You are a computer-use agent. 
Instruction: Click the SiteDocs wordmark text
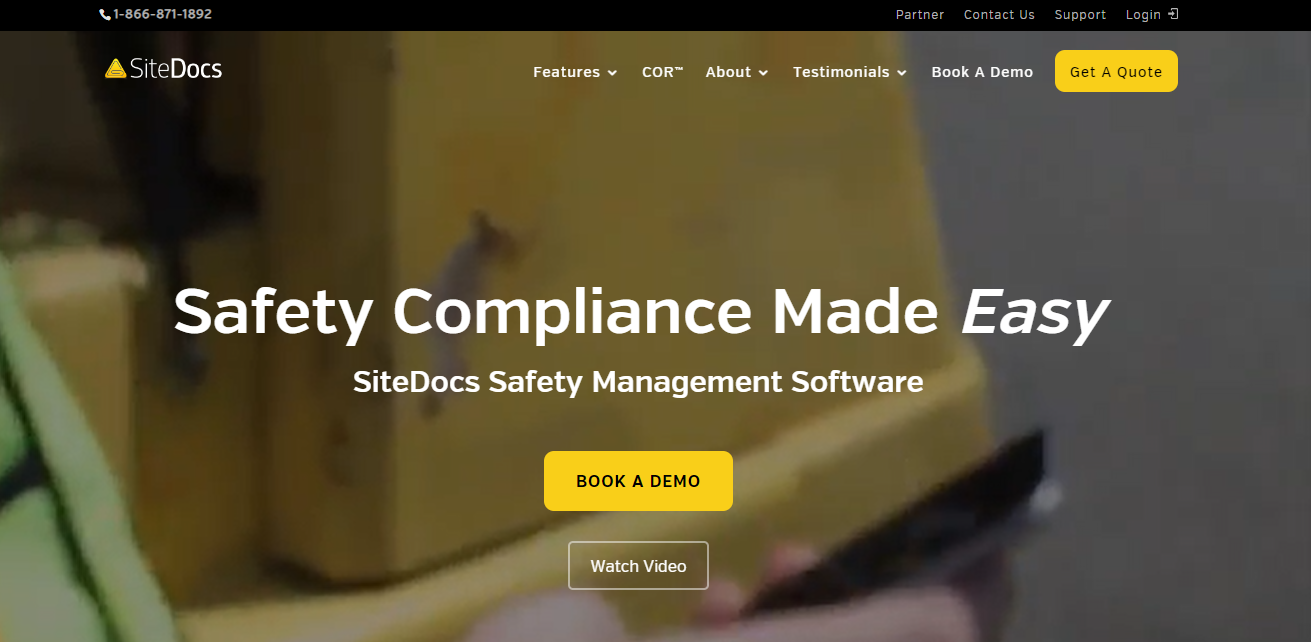coord(176,68)
